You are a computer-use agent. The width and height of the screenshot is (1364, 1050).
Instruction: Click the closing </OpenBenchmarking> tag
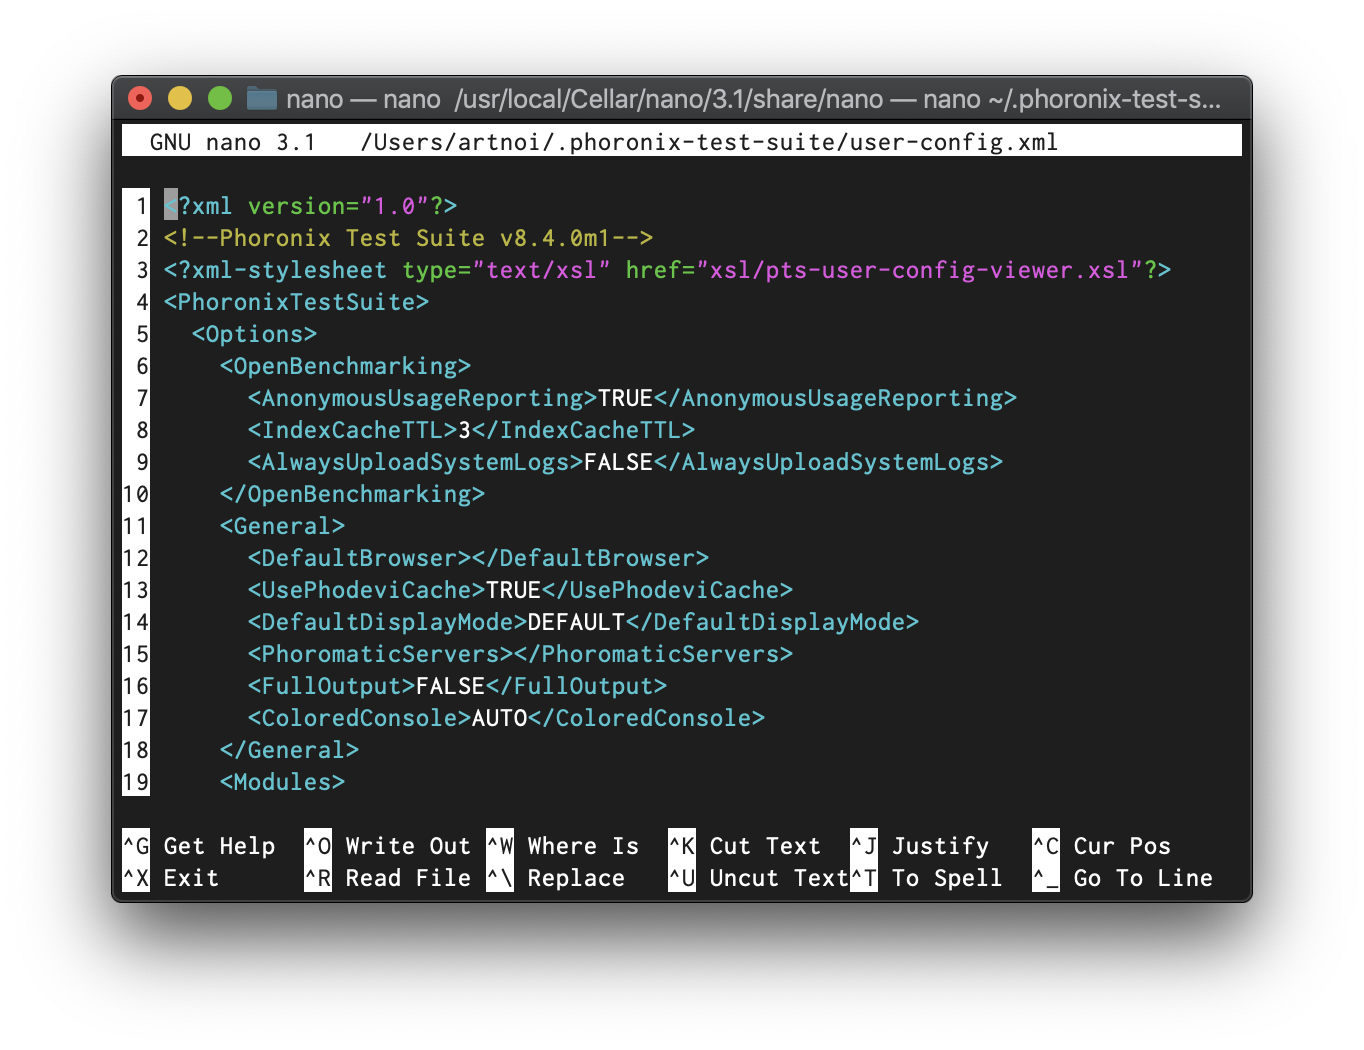coord(353,494)
